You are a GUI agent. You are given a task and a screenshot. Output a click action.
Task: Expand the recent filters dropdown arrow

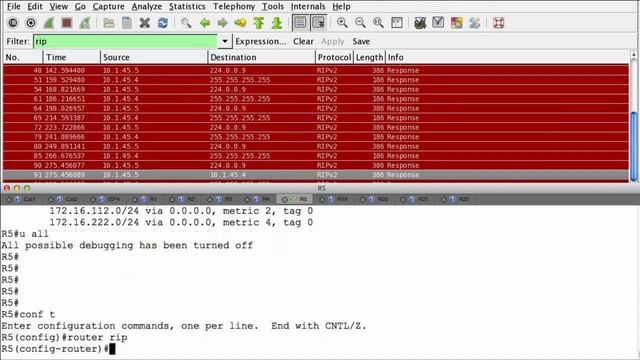(x=224, y=41)
